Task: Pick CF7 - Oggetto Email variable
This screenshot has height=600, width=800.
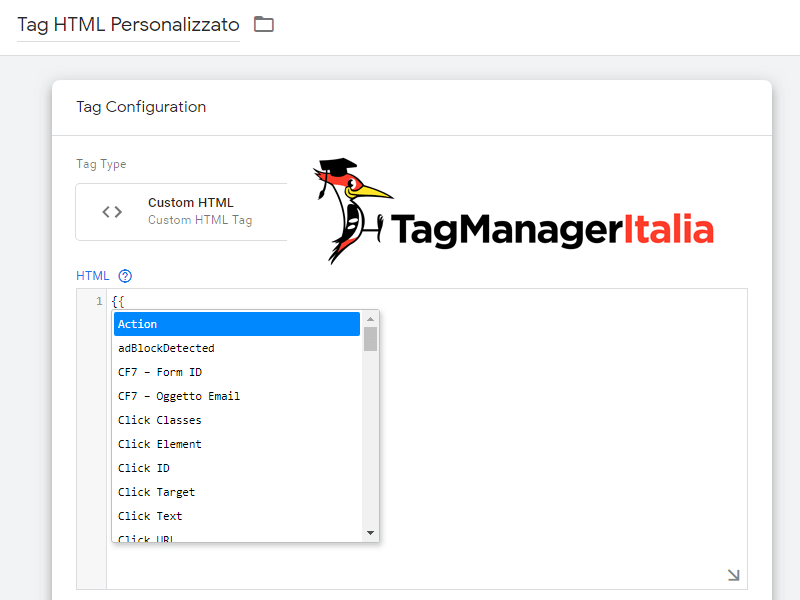Action: (x=237, y=396)
